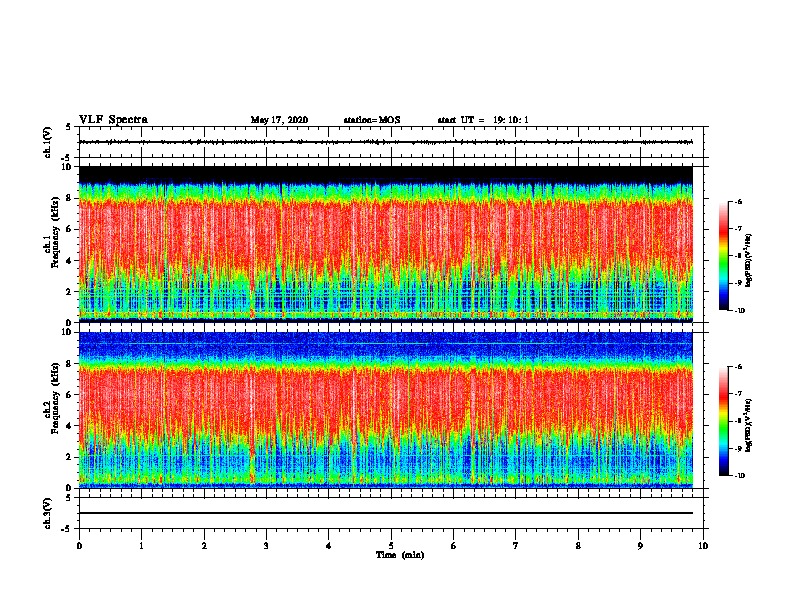
Task: Click ch.2 frequency tick label '10'
Action: point(66,332)
